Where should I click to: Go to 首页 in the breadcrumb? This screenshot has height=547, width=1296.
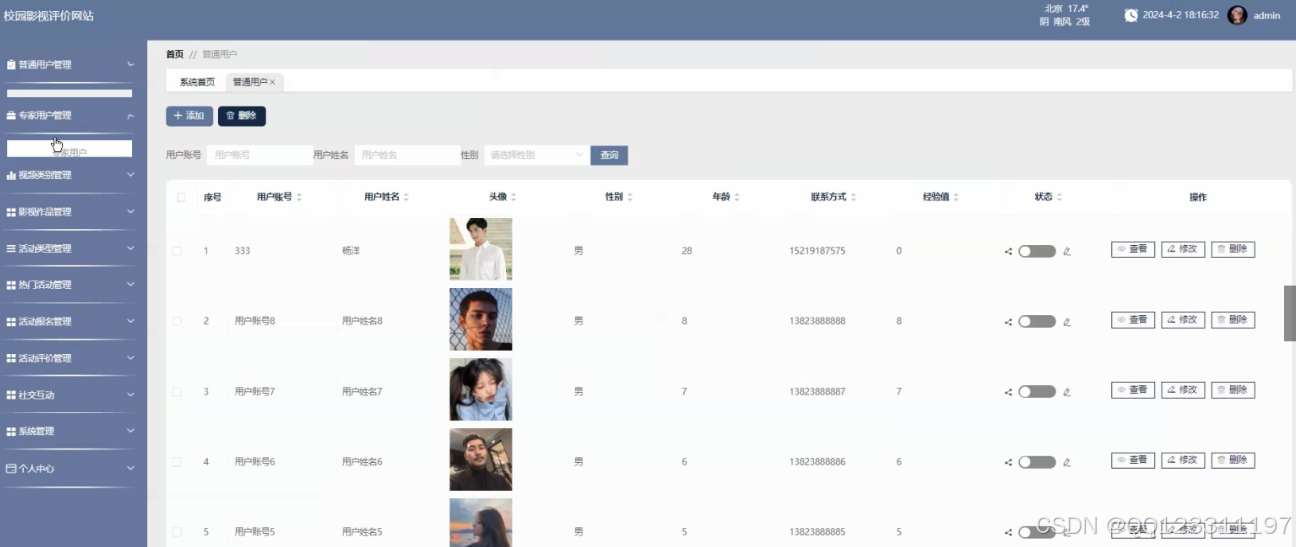(x=175, y=54)
